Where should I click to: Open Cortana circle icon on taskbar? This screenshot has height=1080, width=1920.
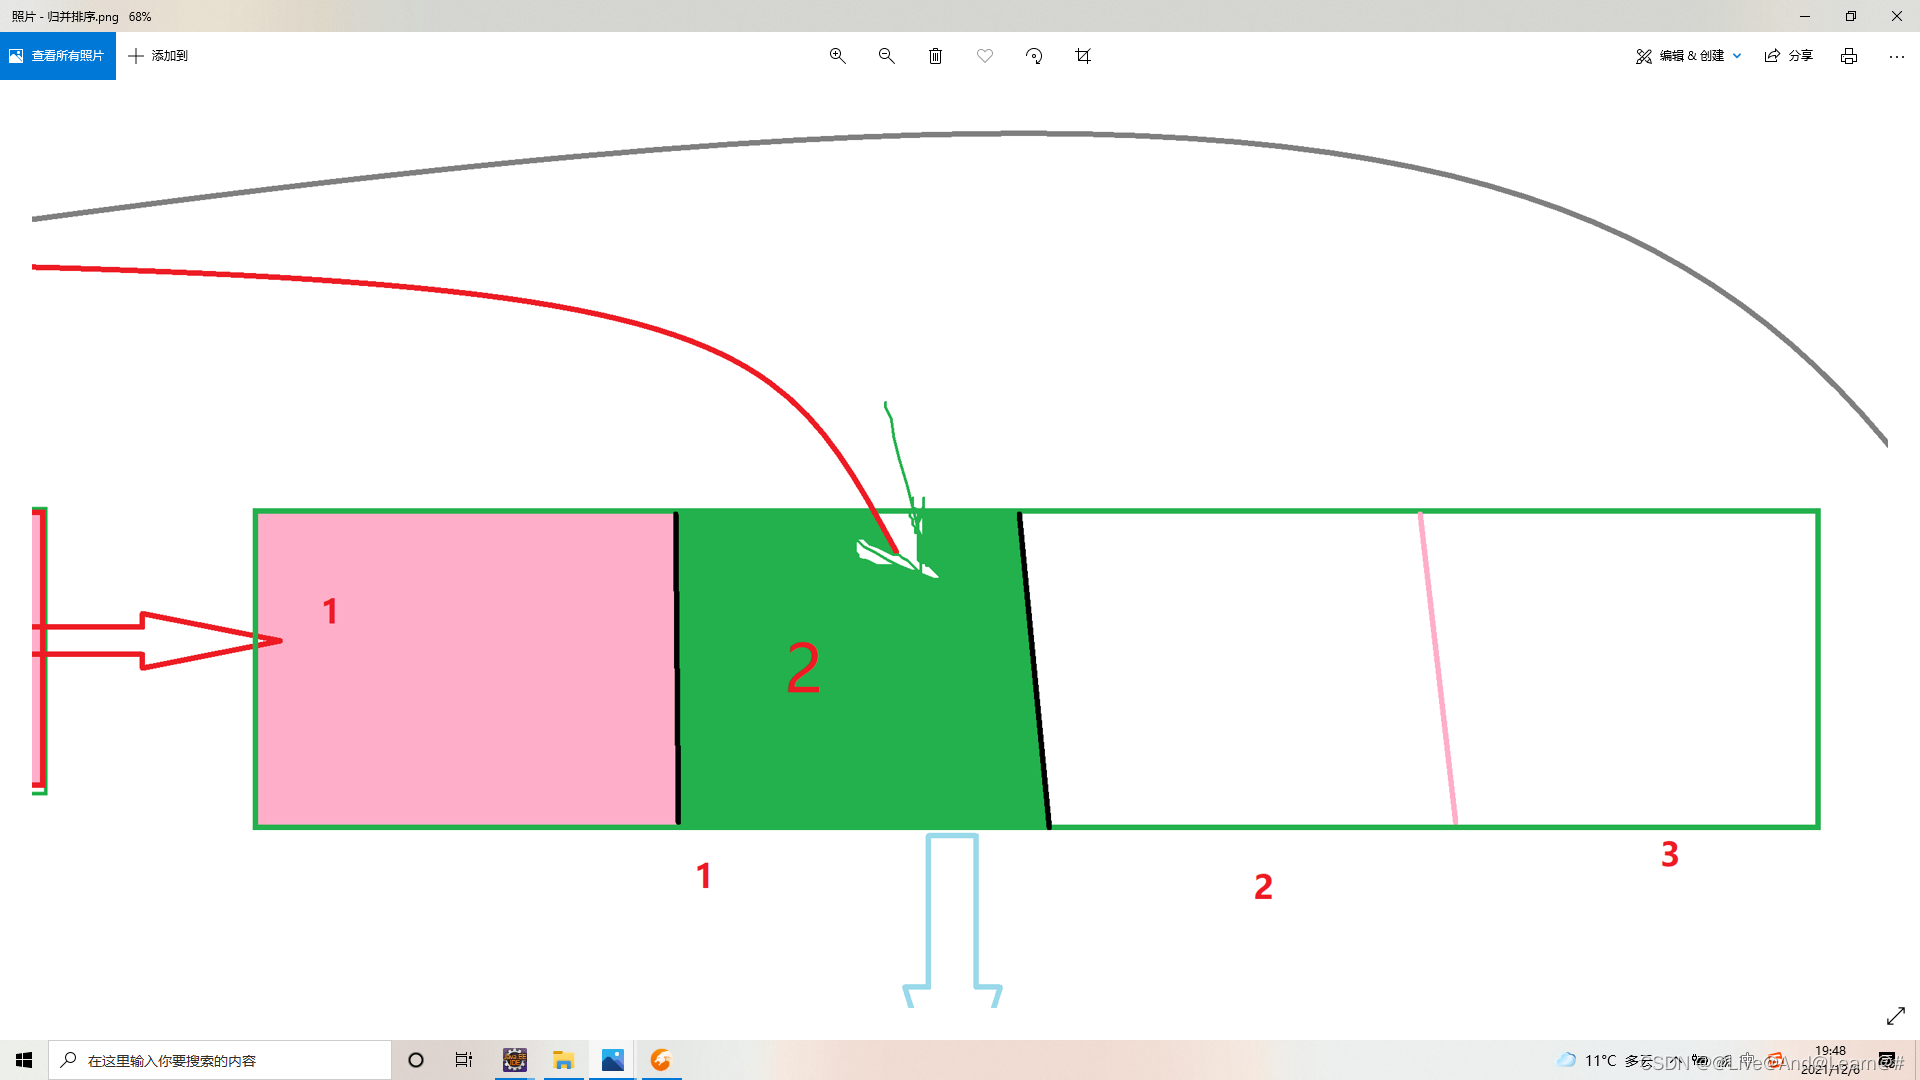[416, 1060]
